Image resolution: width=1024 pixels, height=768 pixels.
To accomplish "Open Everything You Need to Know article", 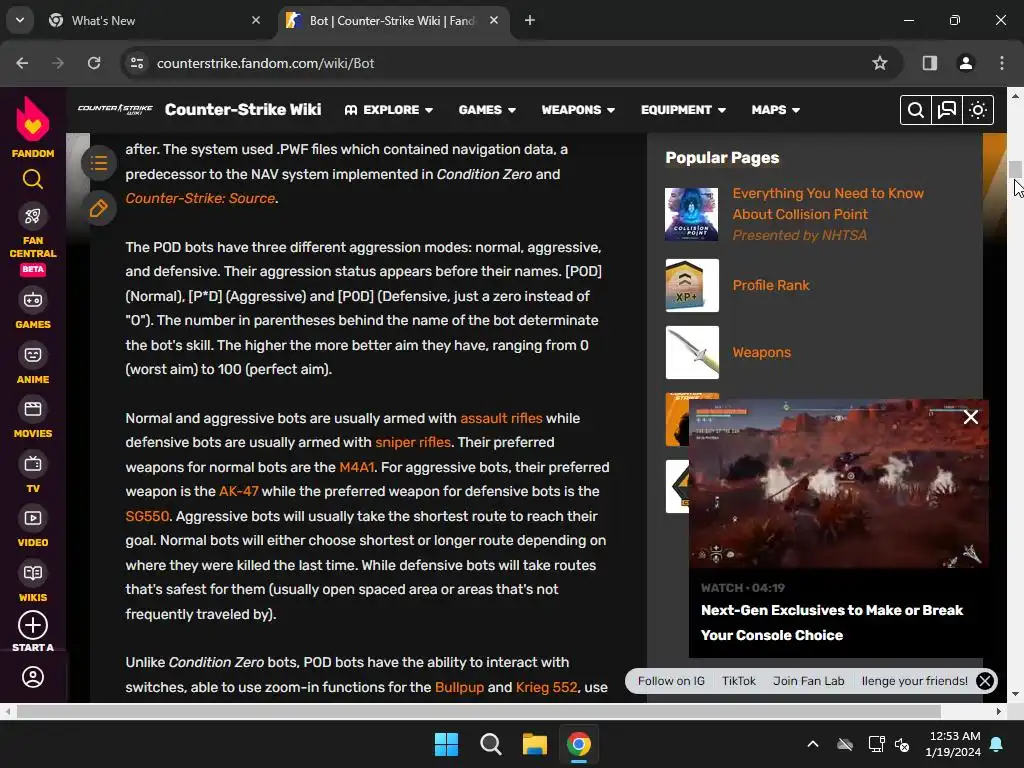I will 828,204.
